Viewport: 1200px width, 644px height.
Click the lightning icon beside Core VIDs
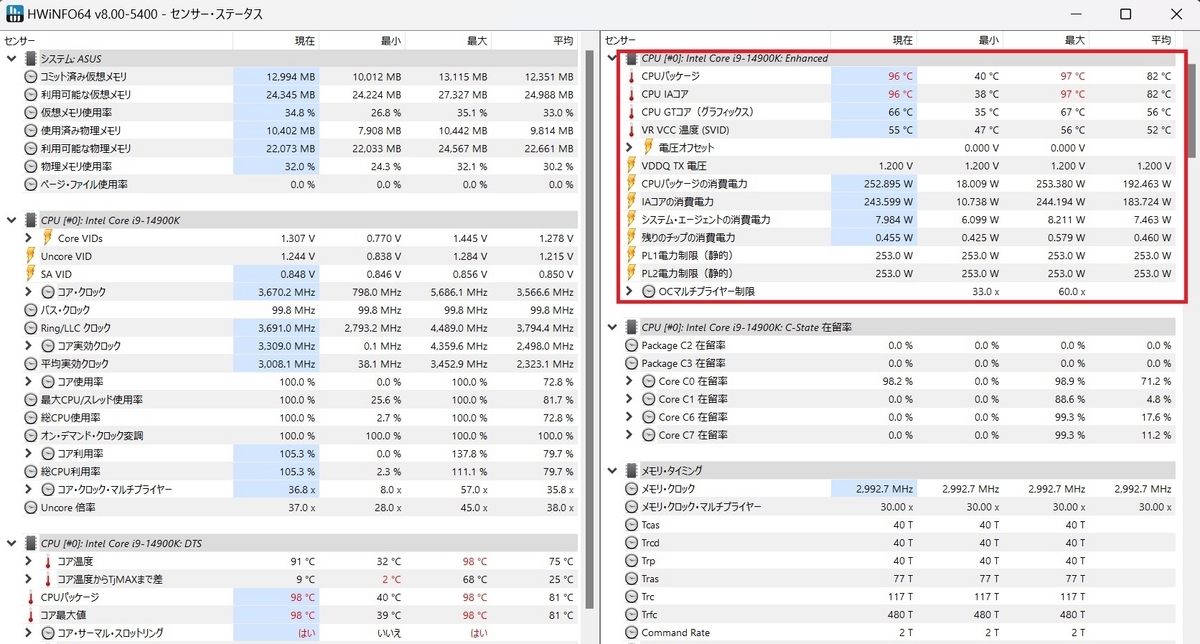tap(48, 238)
